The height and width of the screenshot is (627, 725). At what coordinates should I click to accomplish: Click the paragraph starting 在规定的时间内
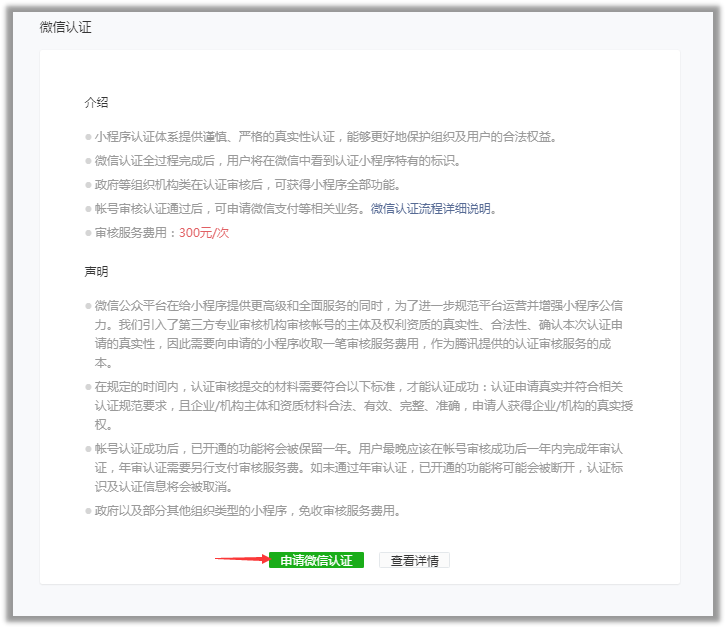[x=364, y=406]
